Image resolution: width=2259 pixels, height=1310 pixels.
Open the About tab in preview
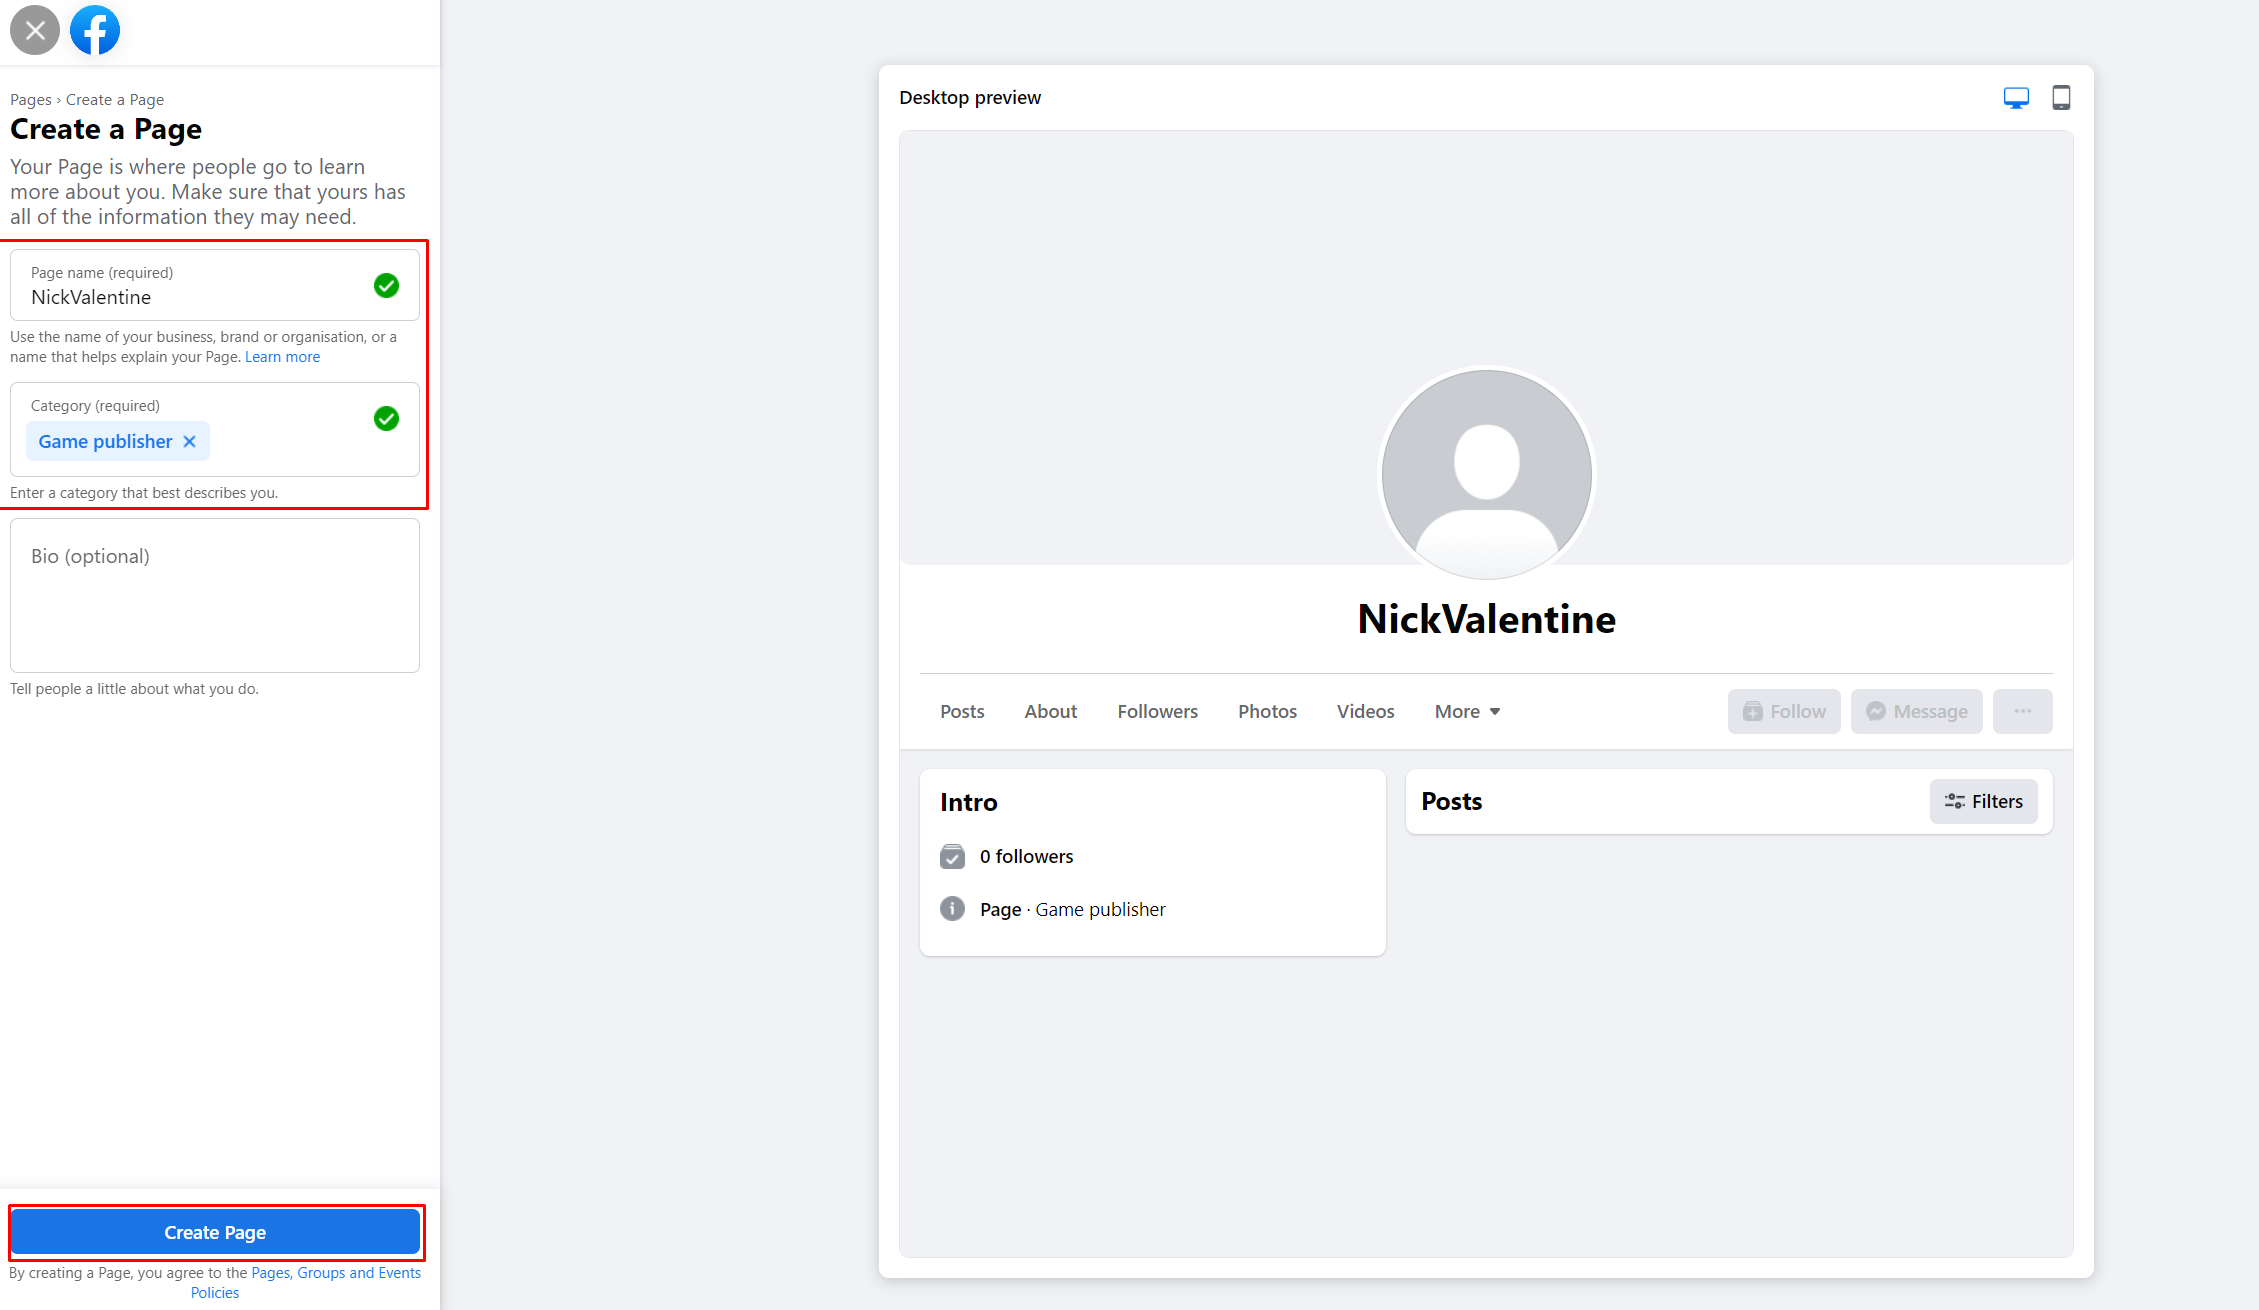(x=1050, y=711)
